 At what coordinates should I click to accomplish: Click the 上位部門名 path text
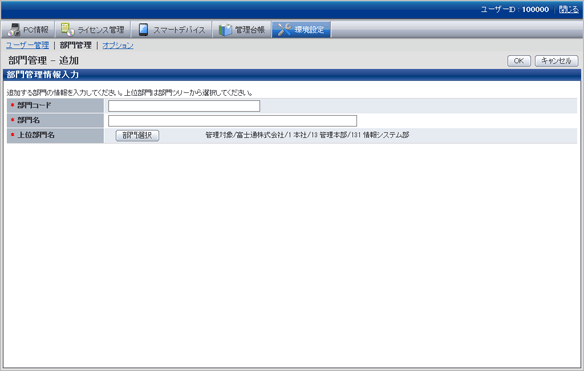[x=307, y=135]
